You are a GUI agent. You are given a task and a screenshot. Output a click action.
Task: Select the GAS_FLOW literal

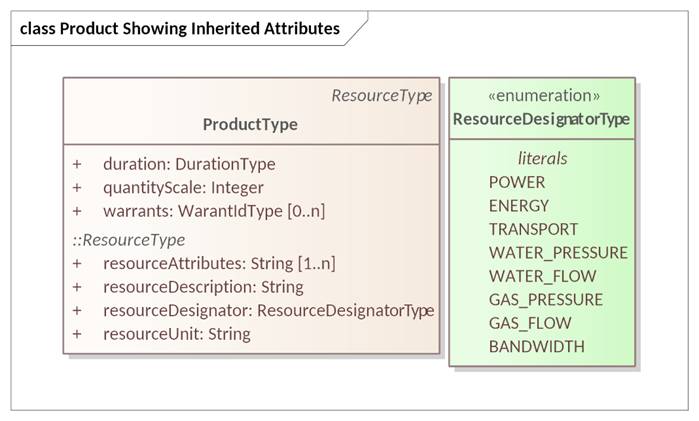pyautogui.click(x=530, y=323)
